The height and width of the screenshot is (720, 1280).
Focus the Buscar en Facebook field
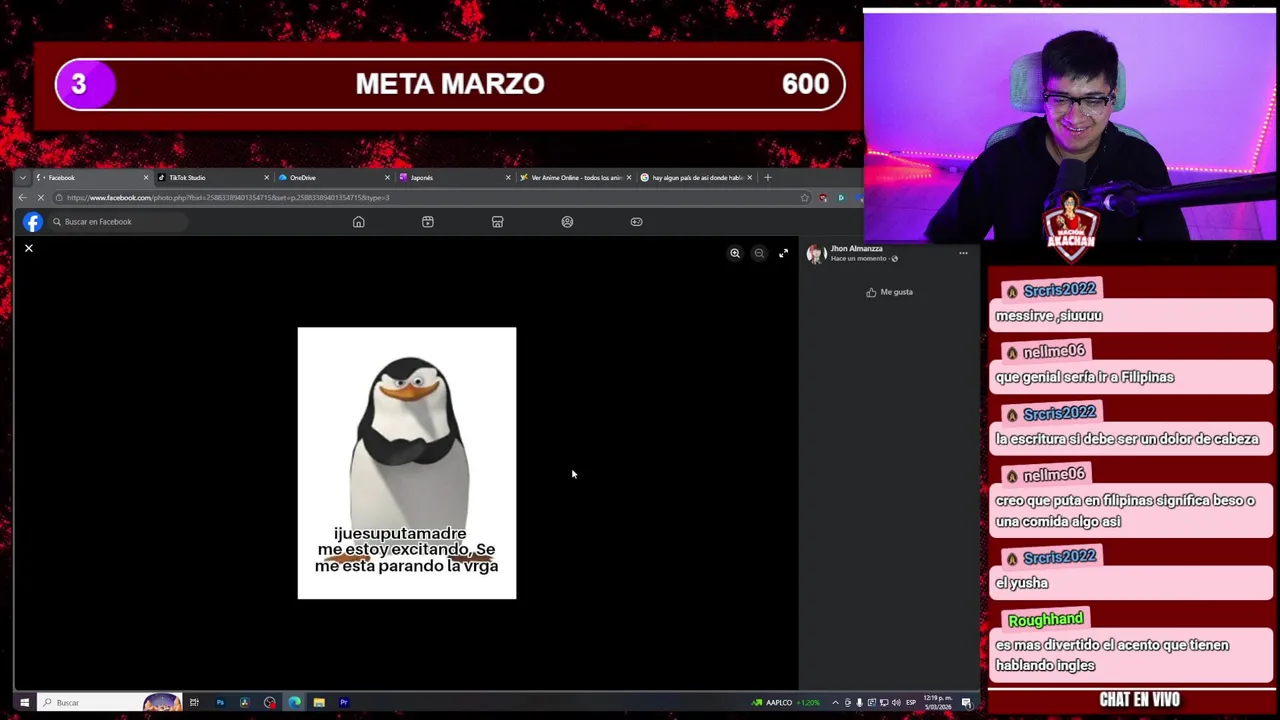tap(118, 222)
